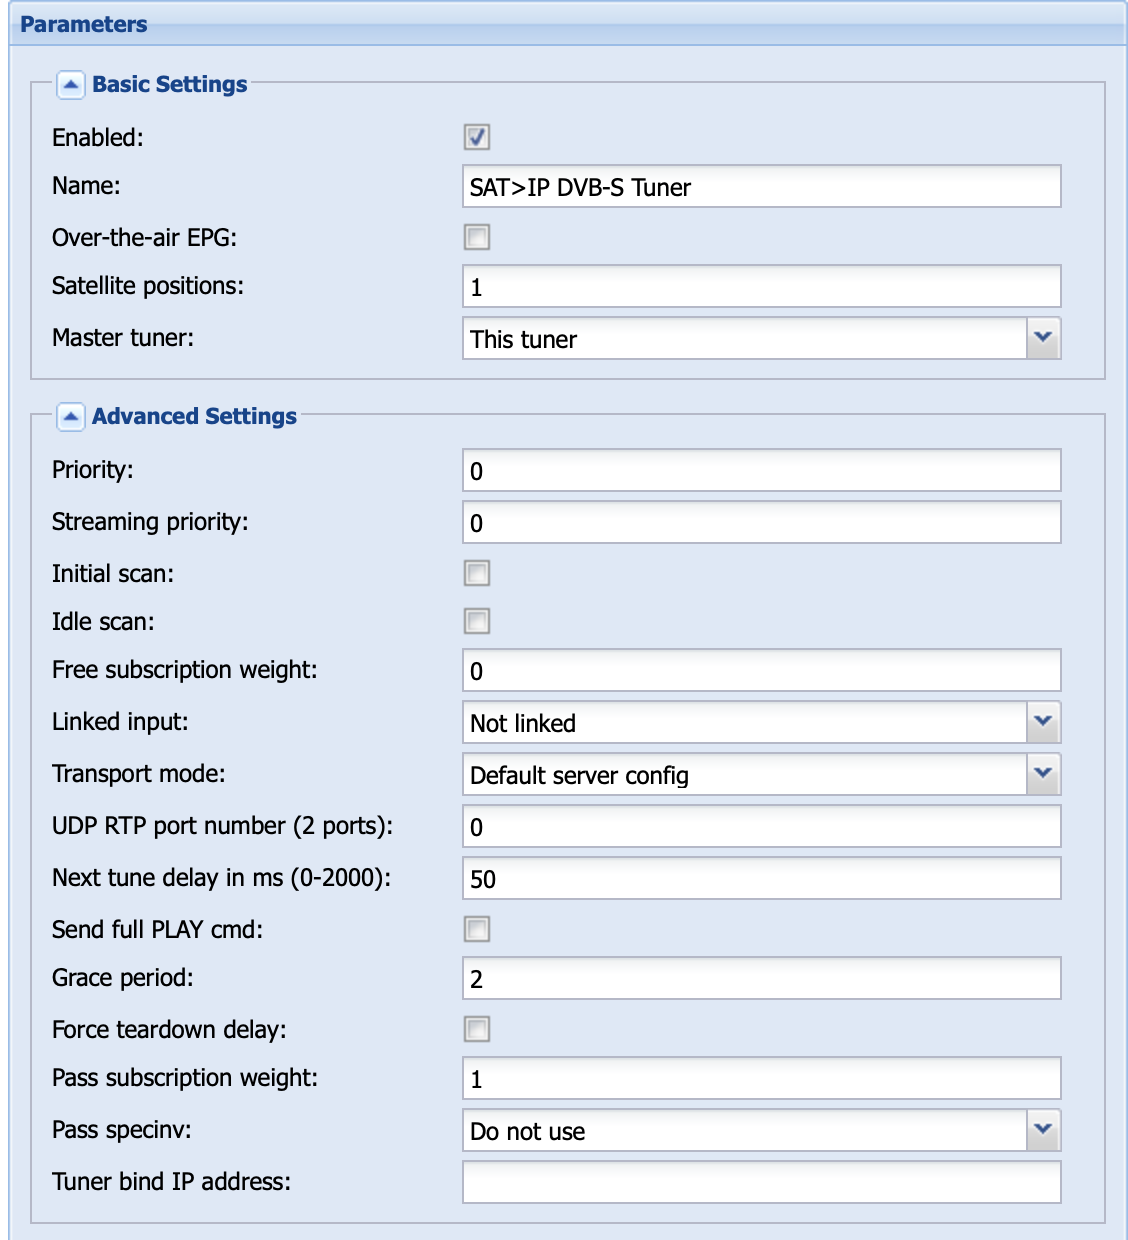The image size is (1128, 1240).
Task: Click the Streaming priority field
Action: coord(761,522)
